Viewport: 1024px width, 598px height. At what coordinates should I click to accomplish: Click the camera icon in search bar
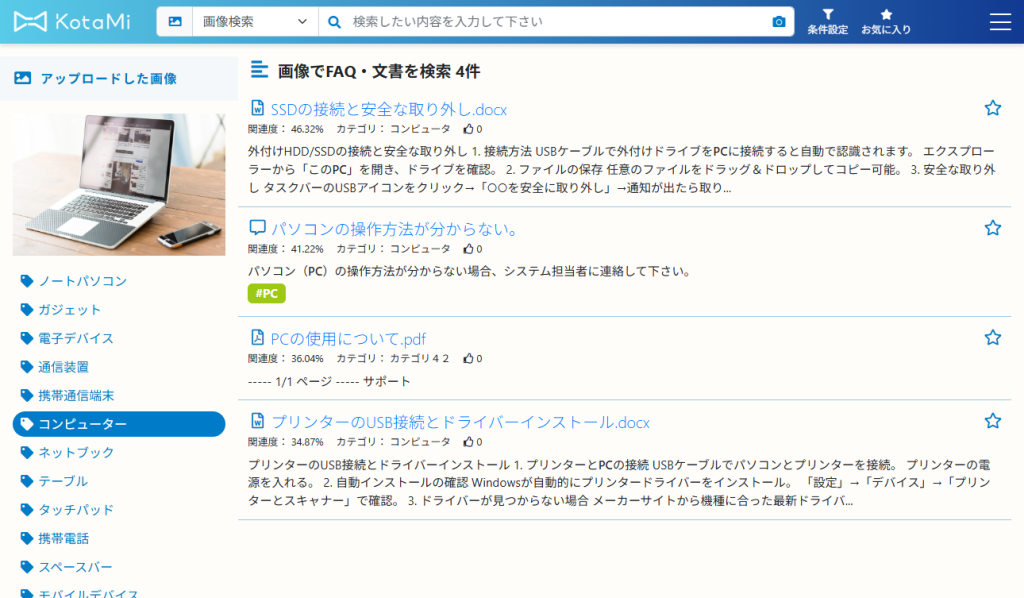(779, 22)
